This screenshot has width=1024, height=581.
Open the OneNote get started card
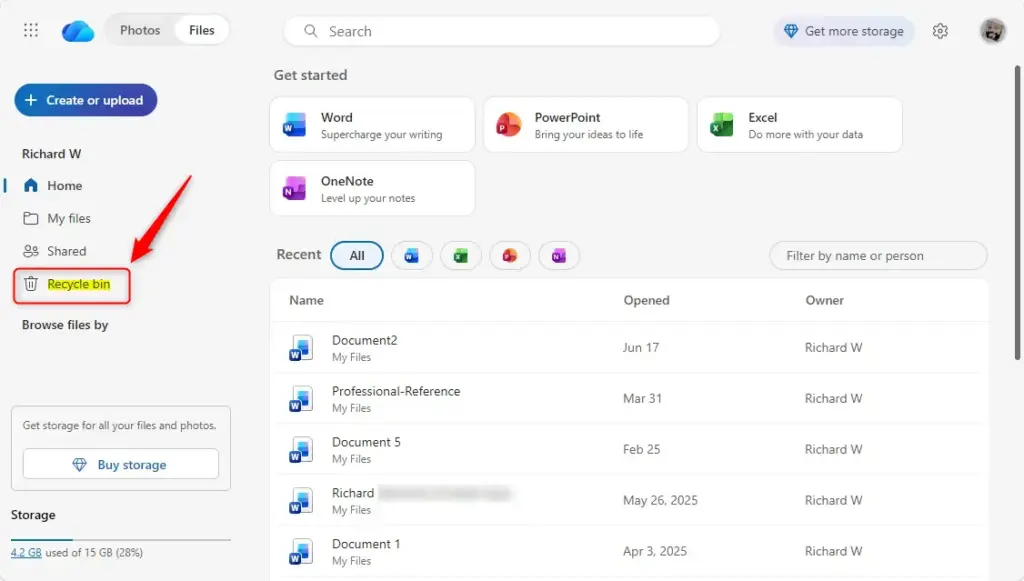coord(372,188)
